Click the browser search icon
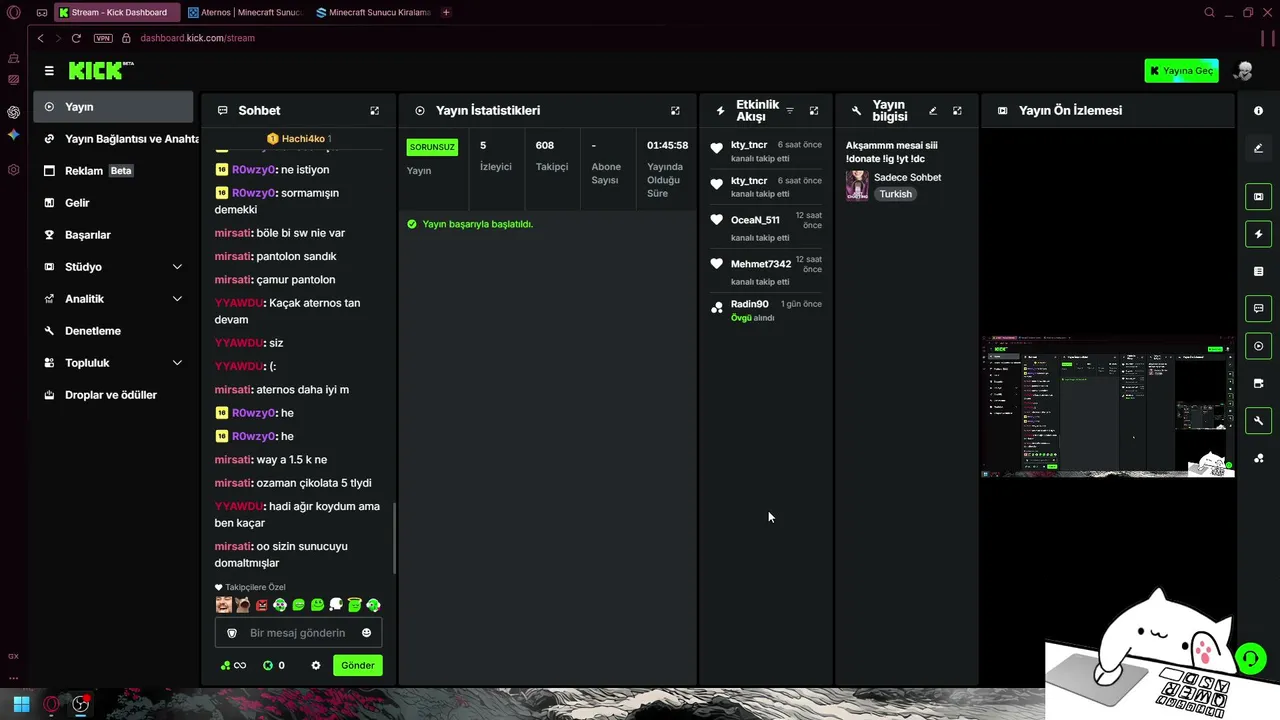This screenshot has width=1280, height=720. [x=1210, y=12]
